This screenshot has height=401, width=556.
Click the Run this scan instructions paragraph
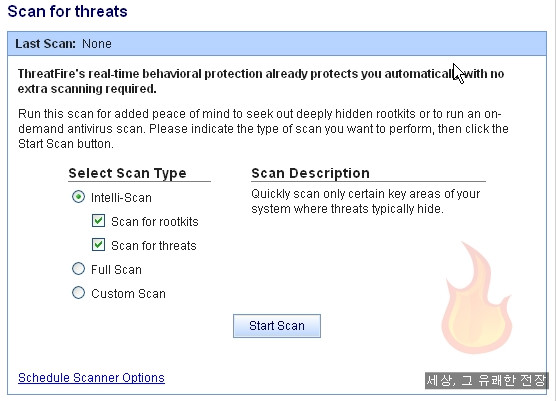[263, 129]
